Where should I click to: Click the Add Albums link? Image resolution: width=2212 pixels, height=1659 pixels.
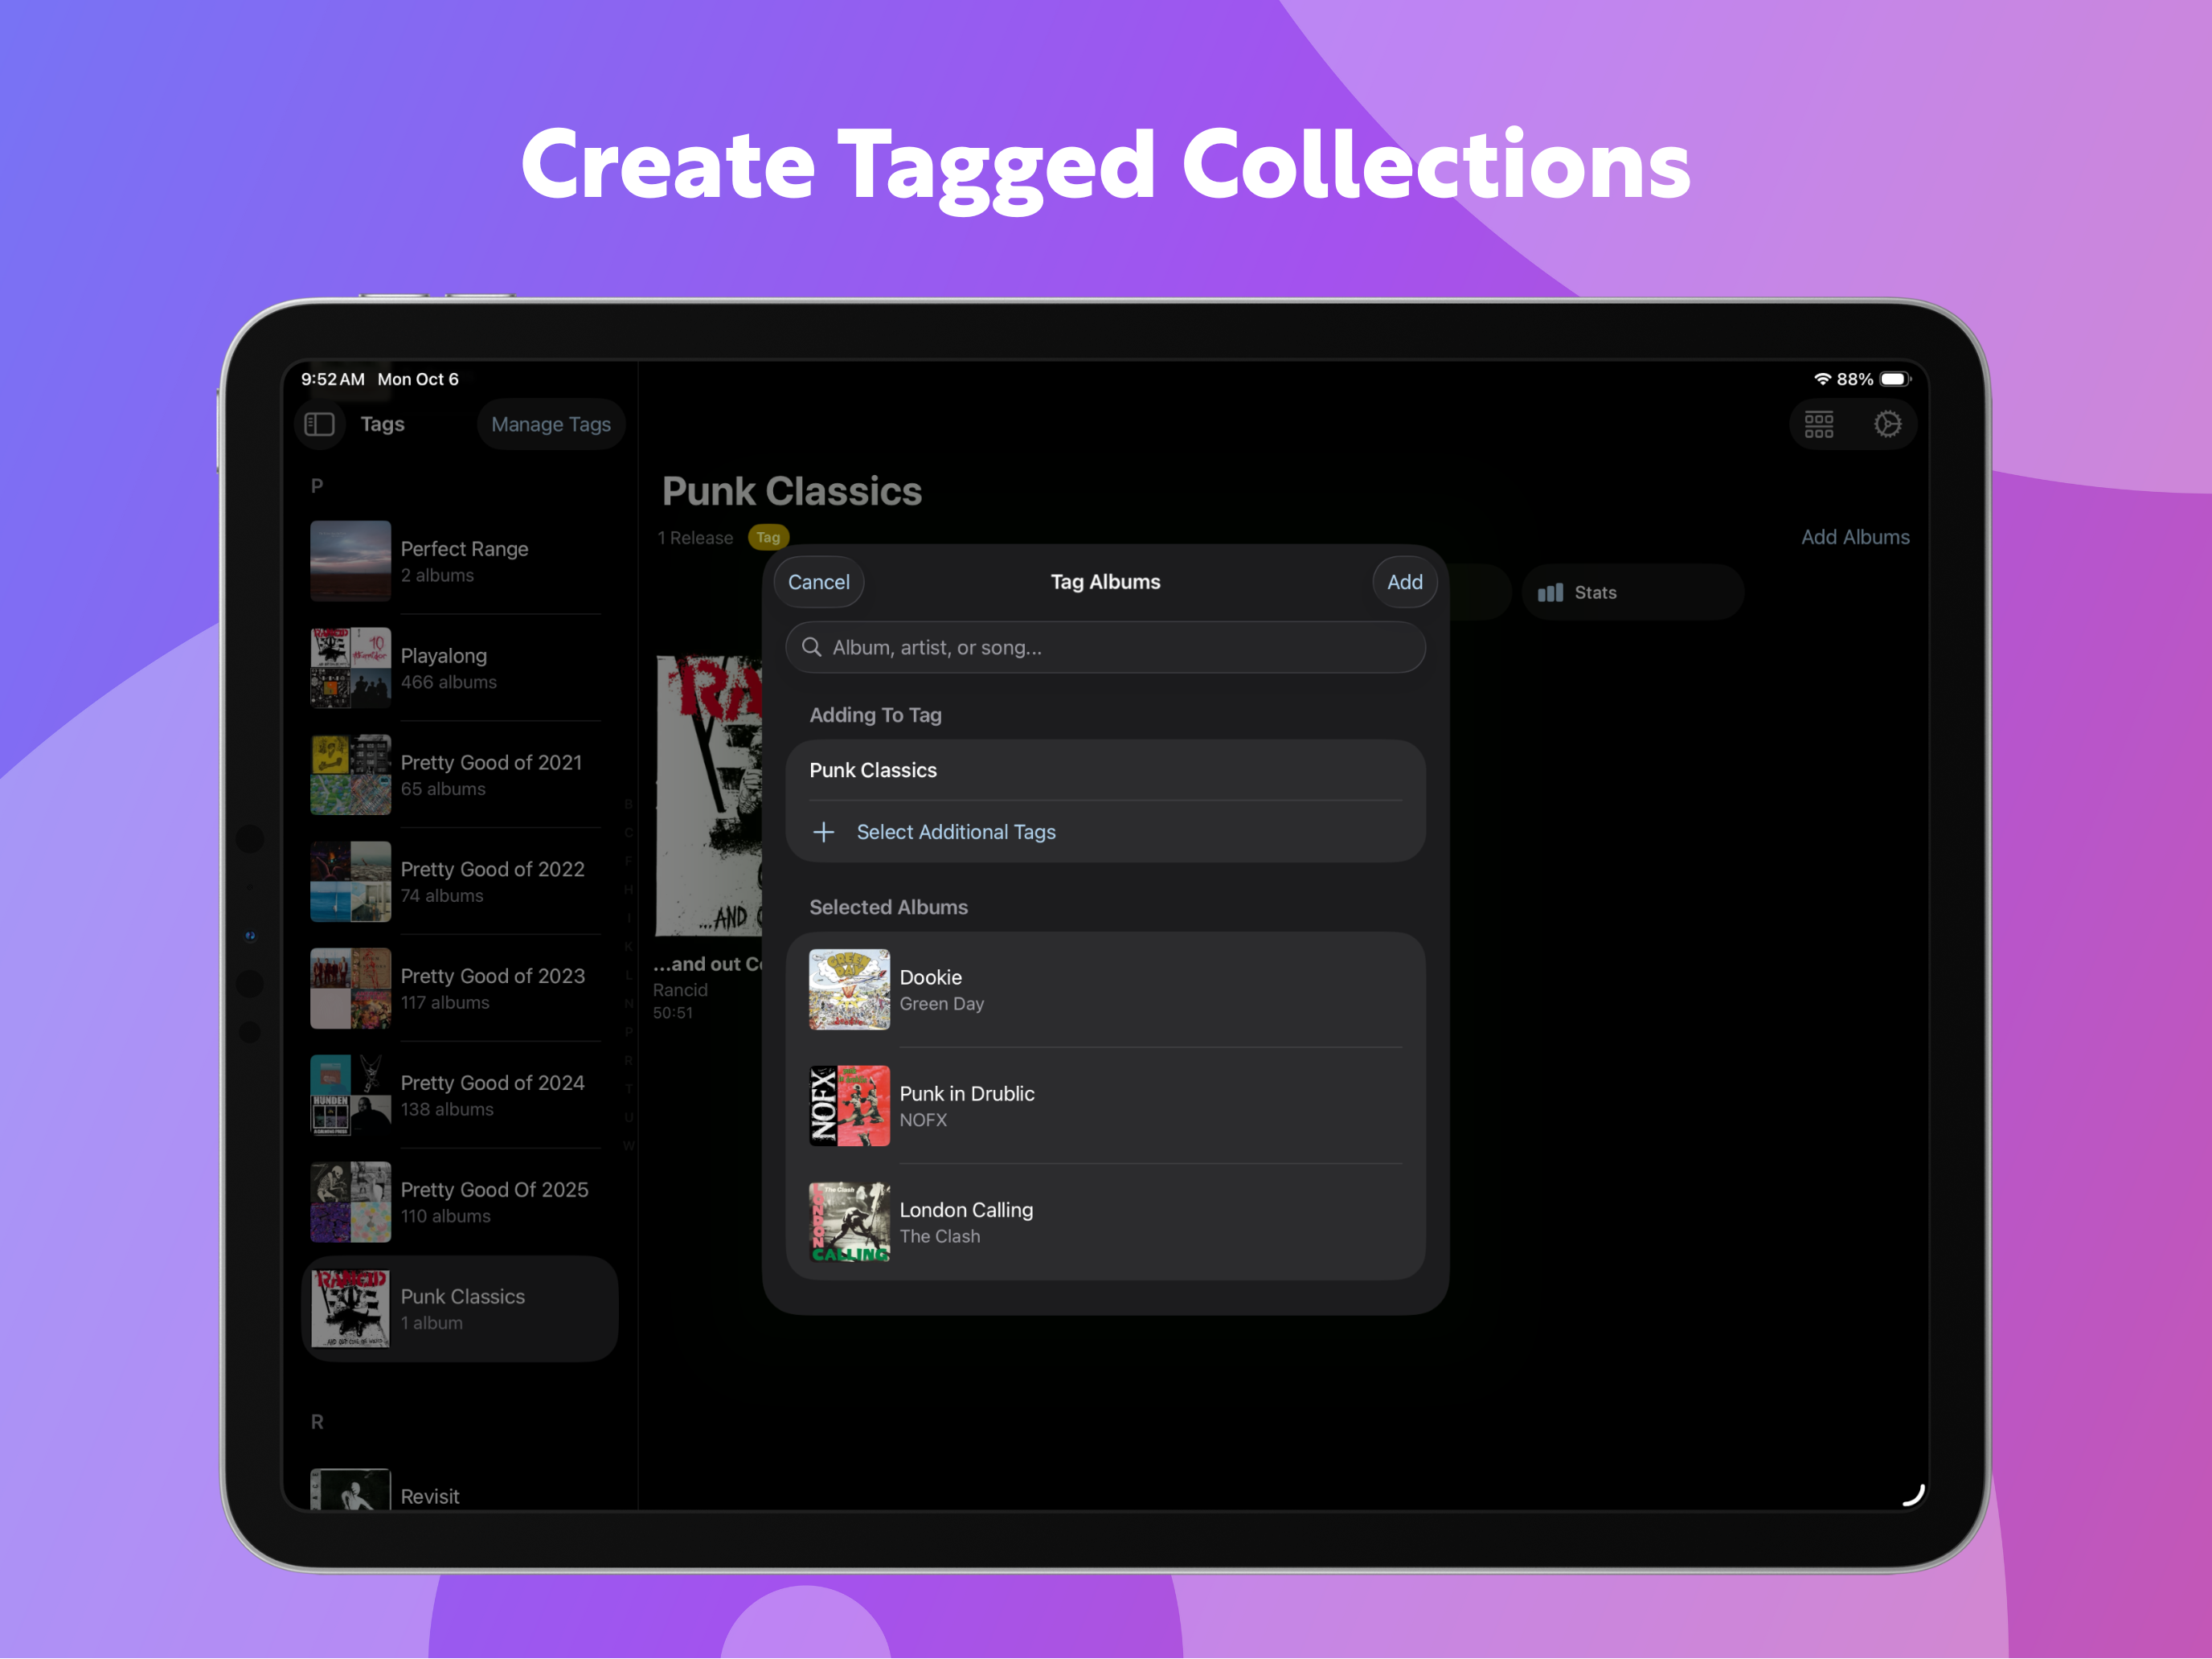[x=1855, y=537]
